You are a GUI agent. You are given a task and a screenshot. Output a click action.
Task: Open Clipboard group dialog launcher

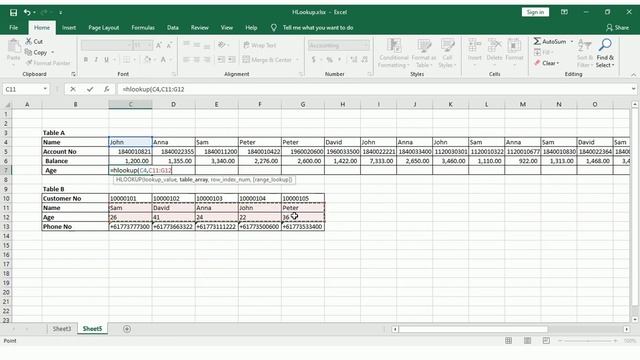[73, 74]
